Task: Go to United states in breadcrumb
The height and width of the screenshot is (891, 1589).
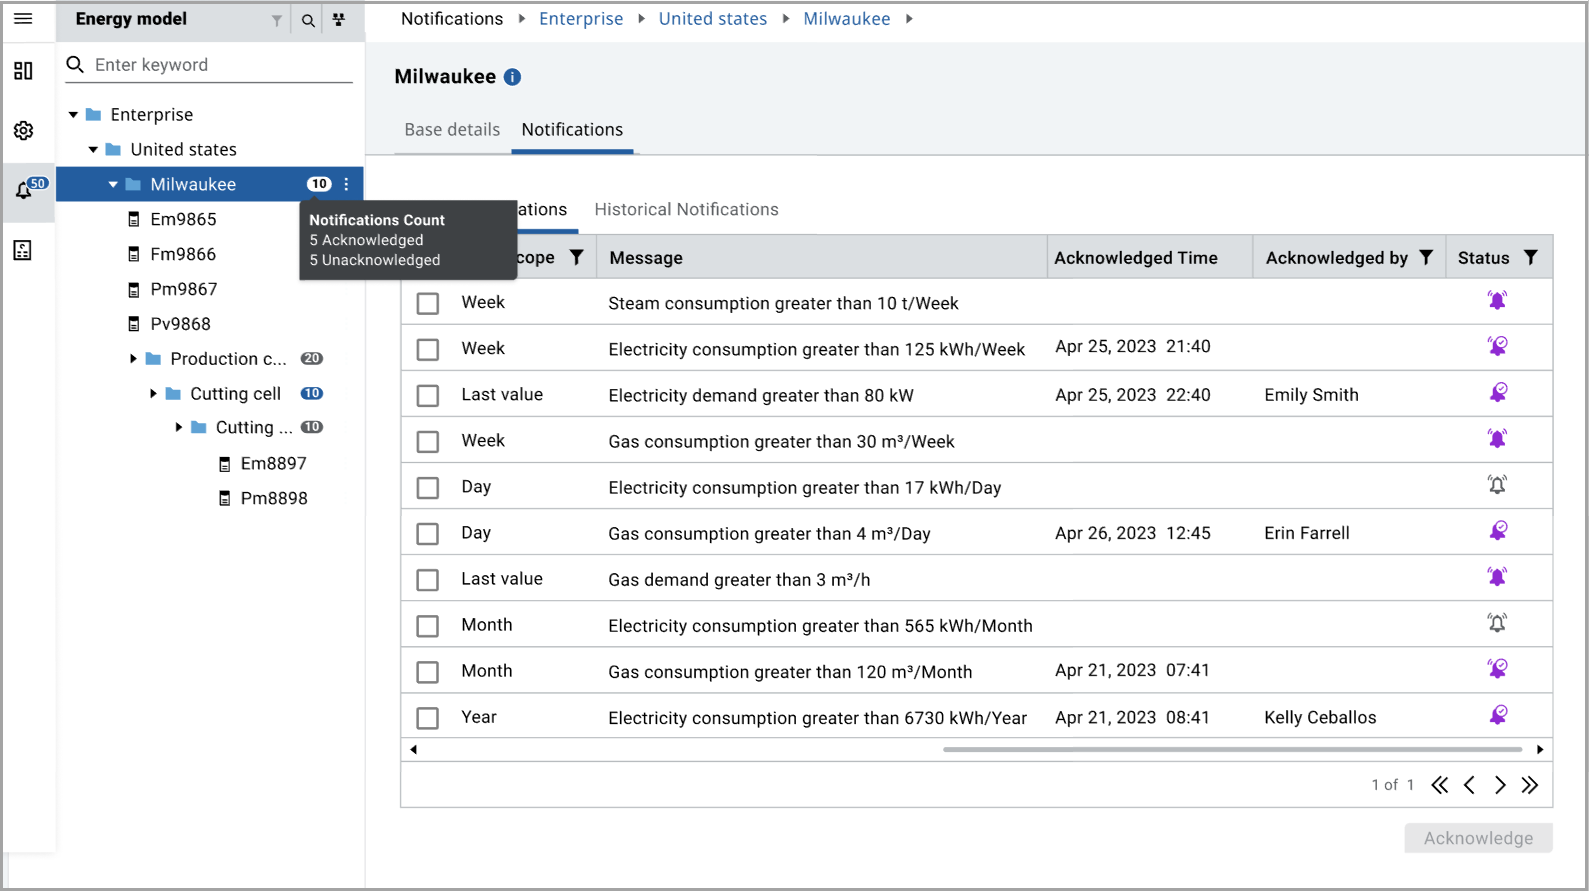Action: (x=712, y=19)
